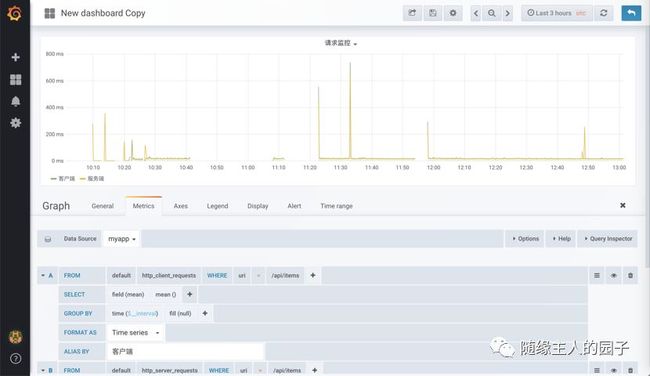This screenshot has width=650, height=376.
Task: Expand the Options section
Action: tap(525, 239)
